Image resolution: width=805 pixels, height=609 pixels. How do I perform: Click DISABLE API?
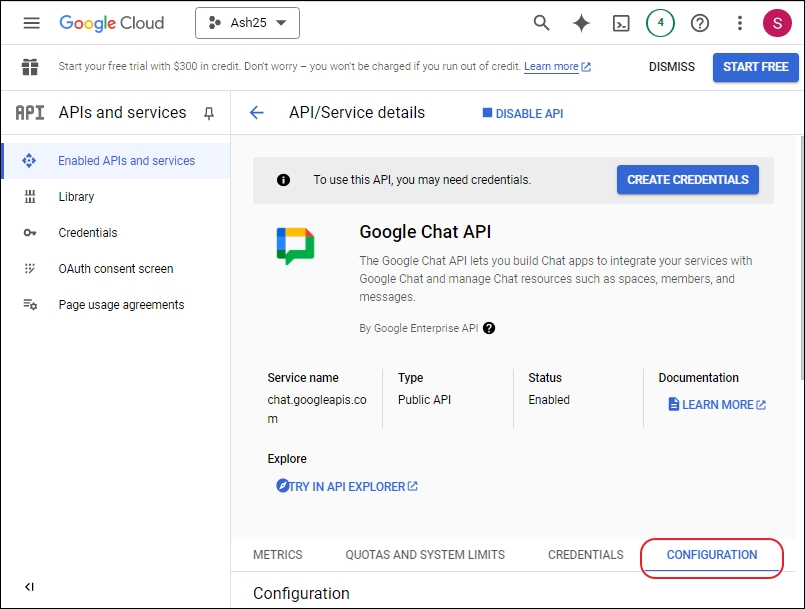[x=523, y=113]
